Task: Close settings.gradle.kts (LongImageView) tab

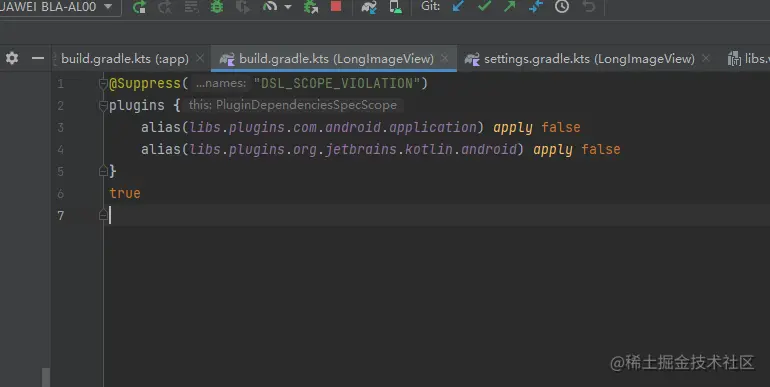Action: [x=706, y=58]
